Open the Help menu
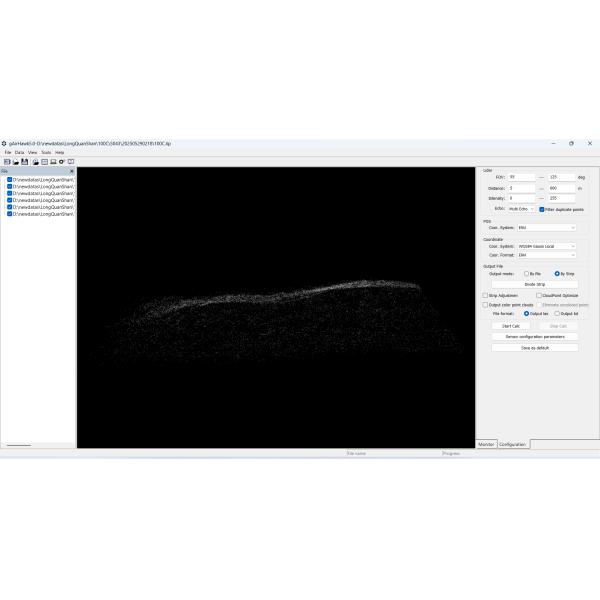The height and width of the screenshot is (600, 600). [60, 152]
